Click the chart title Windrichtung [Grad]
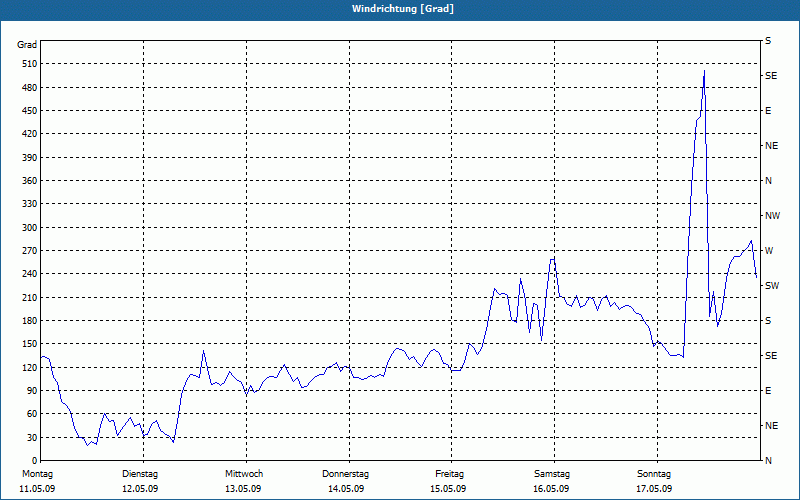Screen dimensions: 800x500 tap(403, 9)
